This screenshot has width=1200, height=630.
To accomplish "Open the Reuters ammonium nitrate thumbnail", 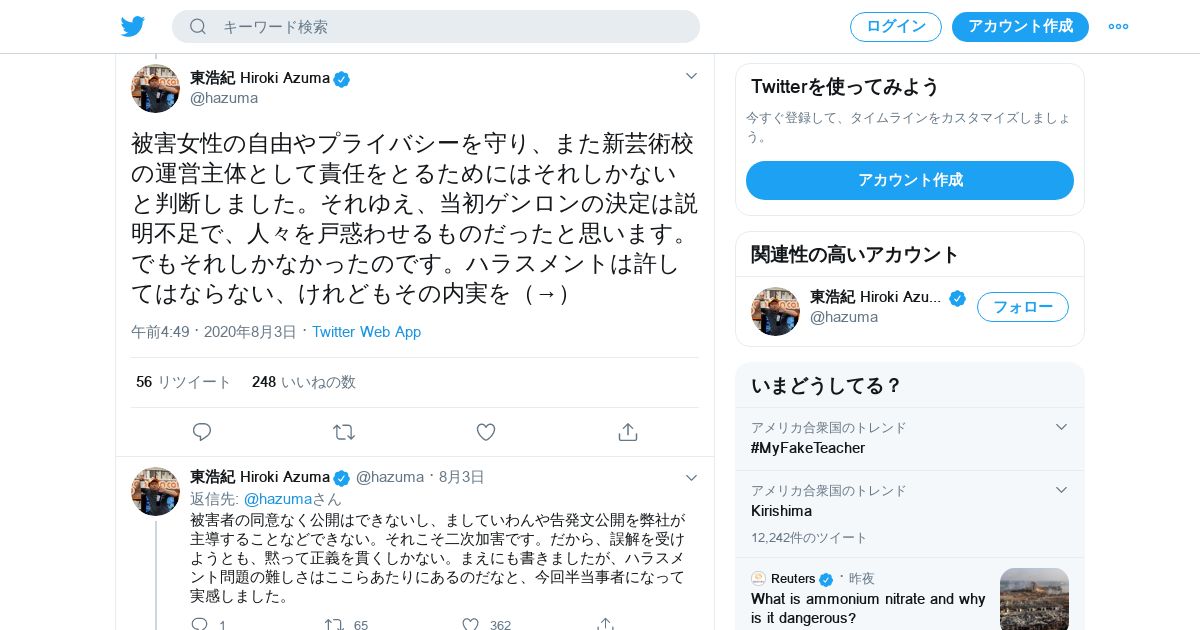I will [x=1034, y=599].
